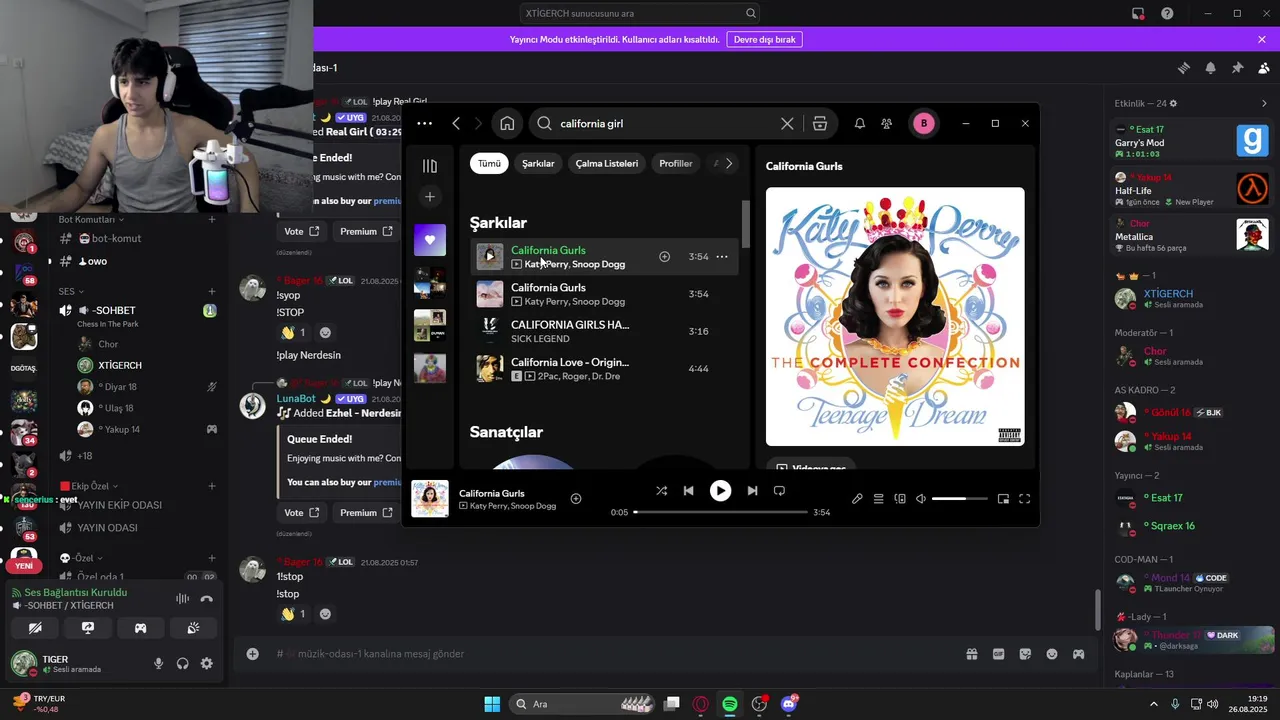
Task: Toggle shuffle in Spotify player
Action: [x=661, y=491]
